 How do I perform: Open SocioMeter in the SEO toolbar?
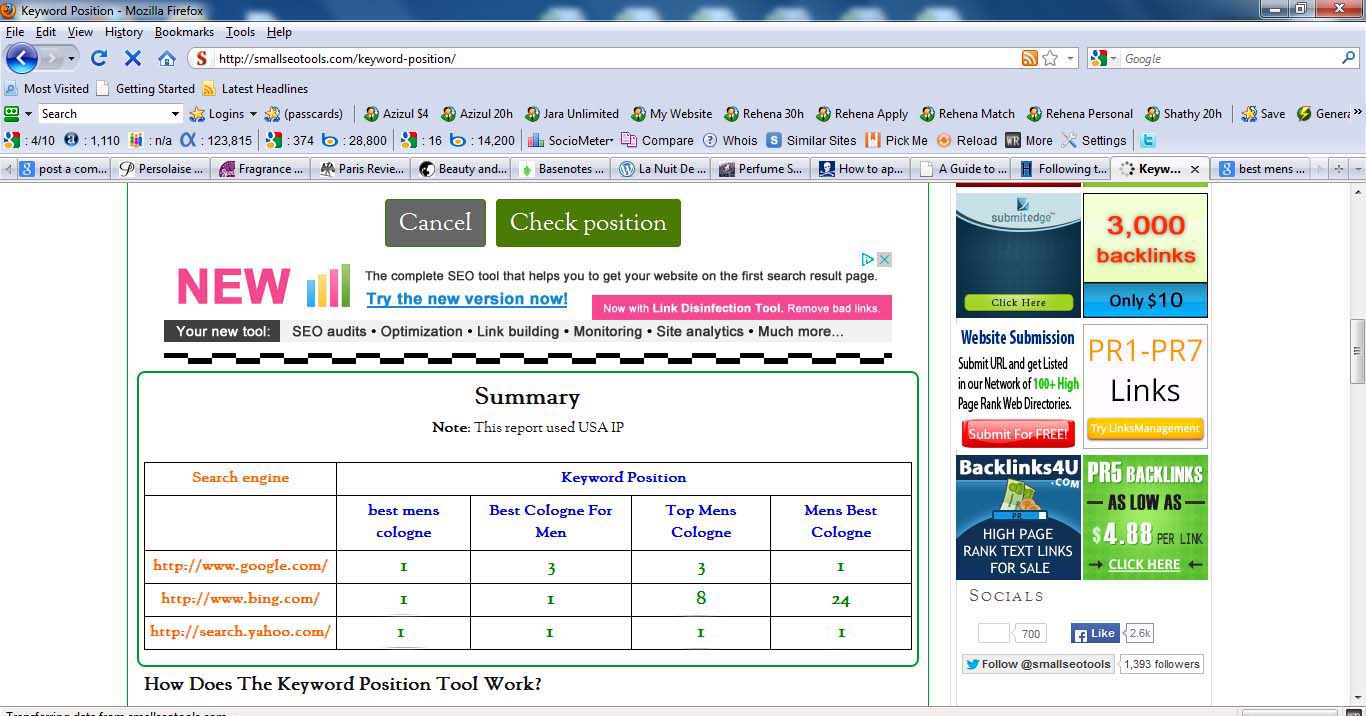click(570, 140)
